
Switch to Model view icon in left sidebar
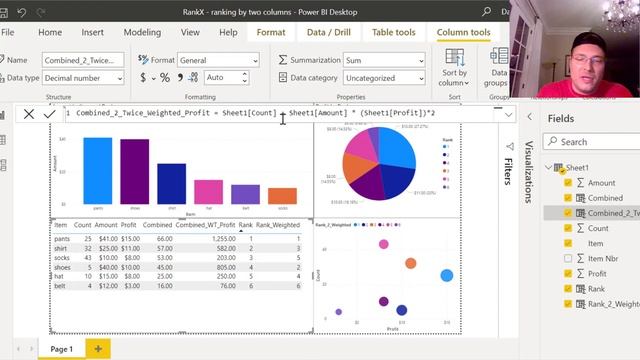[x=3, y=165]
